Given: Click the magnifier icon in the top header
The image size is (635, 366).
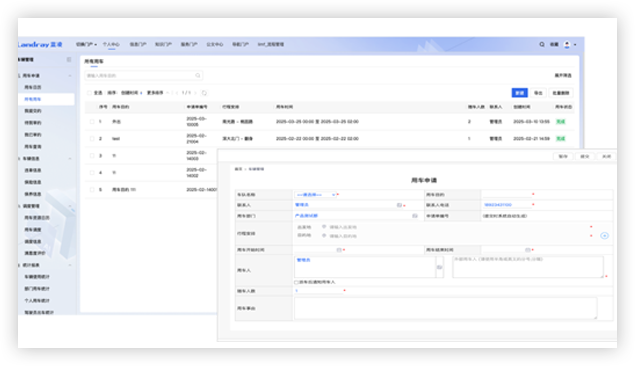Looking at the screenshot, I should coord(541,44).
